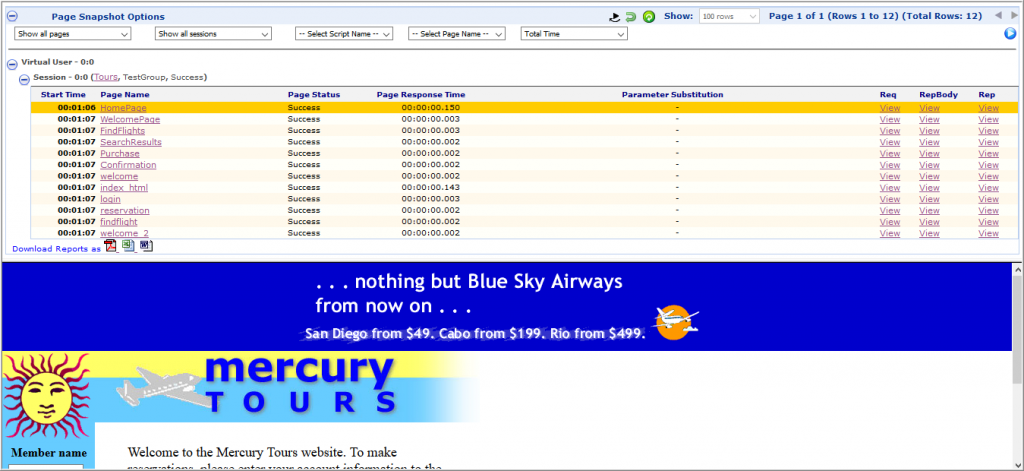This screenshot has width=1024, height=471.
Task: Click the Start Time column header
Action: coord(63,95)
